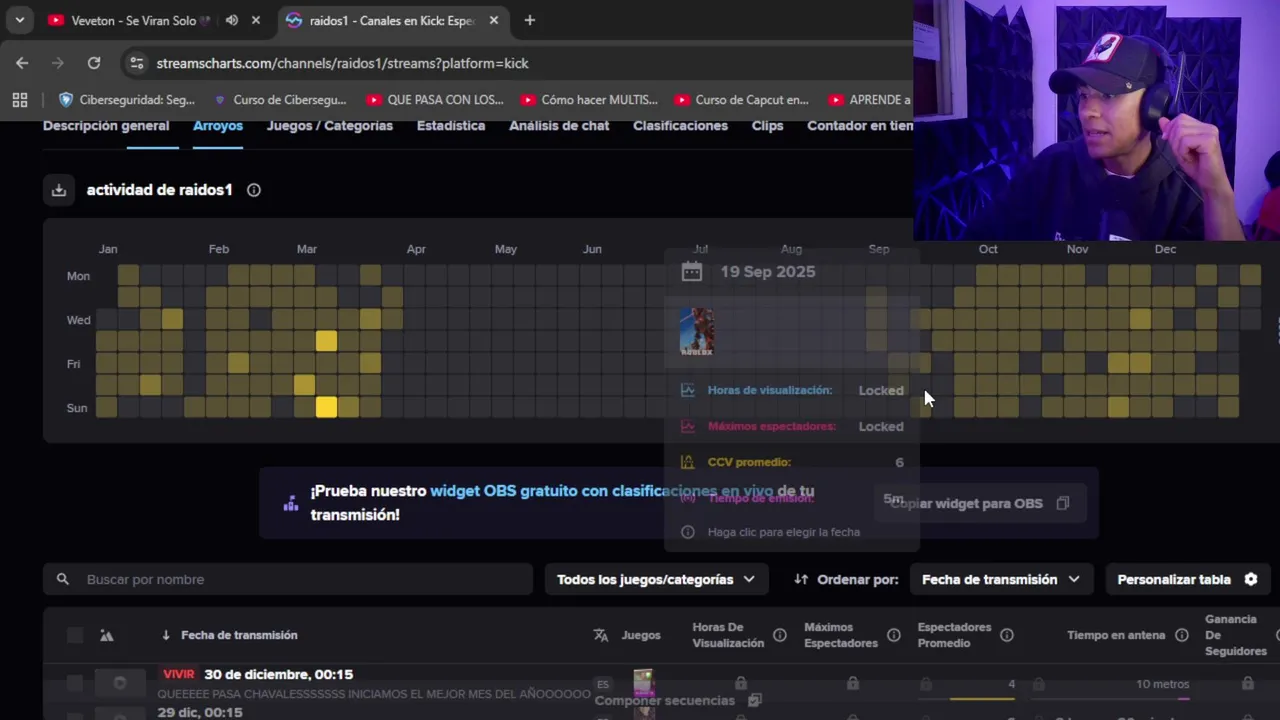This screenshot has width=1280, height=720.
Task: Click the 10 metros airtime value
Action: coord(1163,684)
